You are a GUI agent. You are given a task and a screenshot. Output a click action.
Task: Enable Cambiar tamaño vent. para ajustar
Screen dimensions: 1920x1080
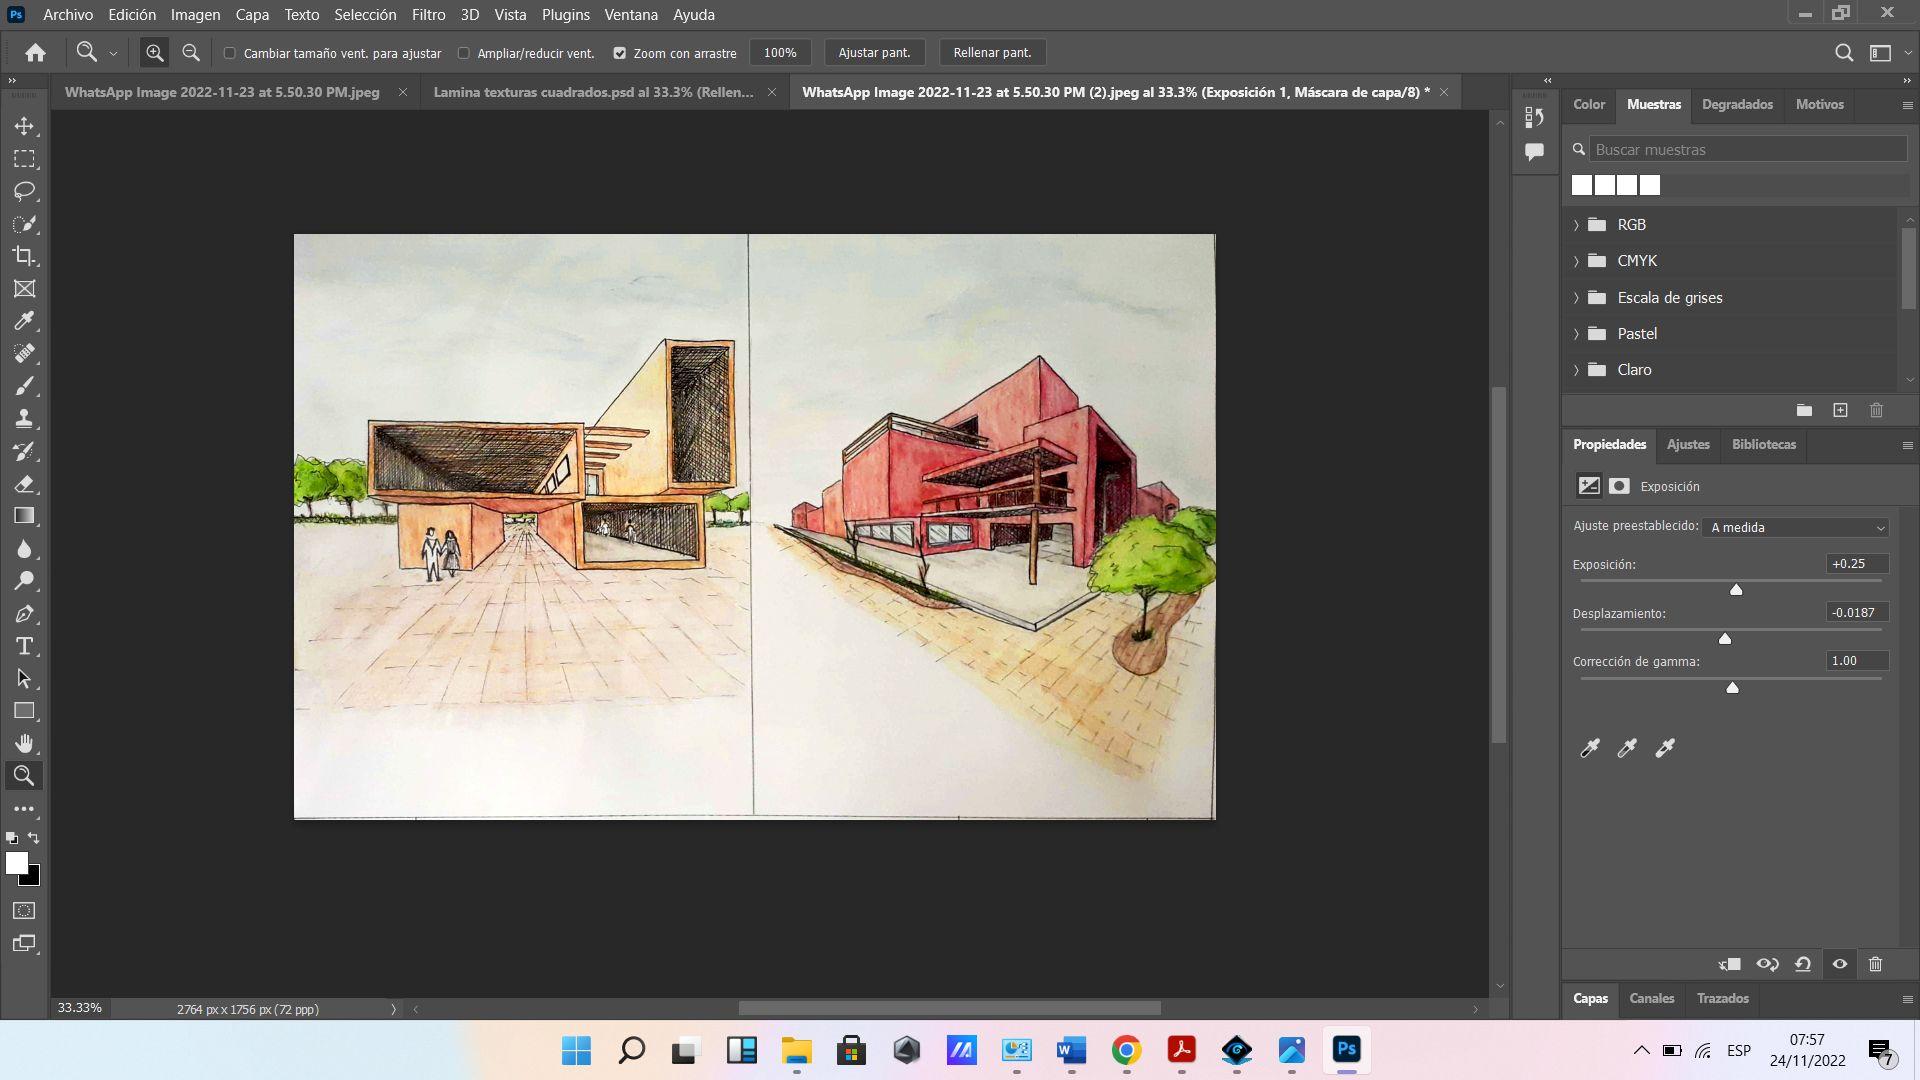click(230, 53)
